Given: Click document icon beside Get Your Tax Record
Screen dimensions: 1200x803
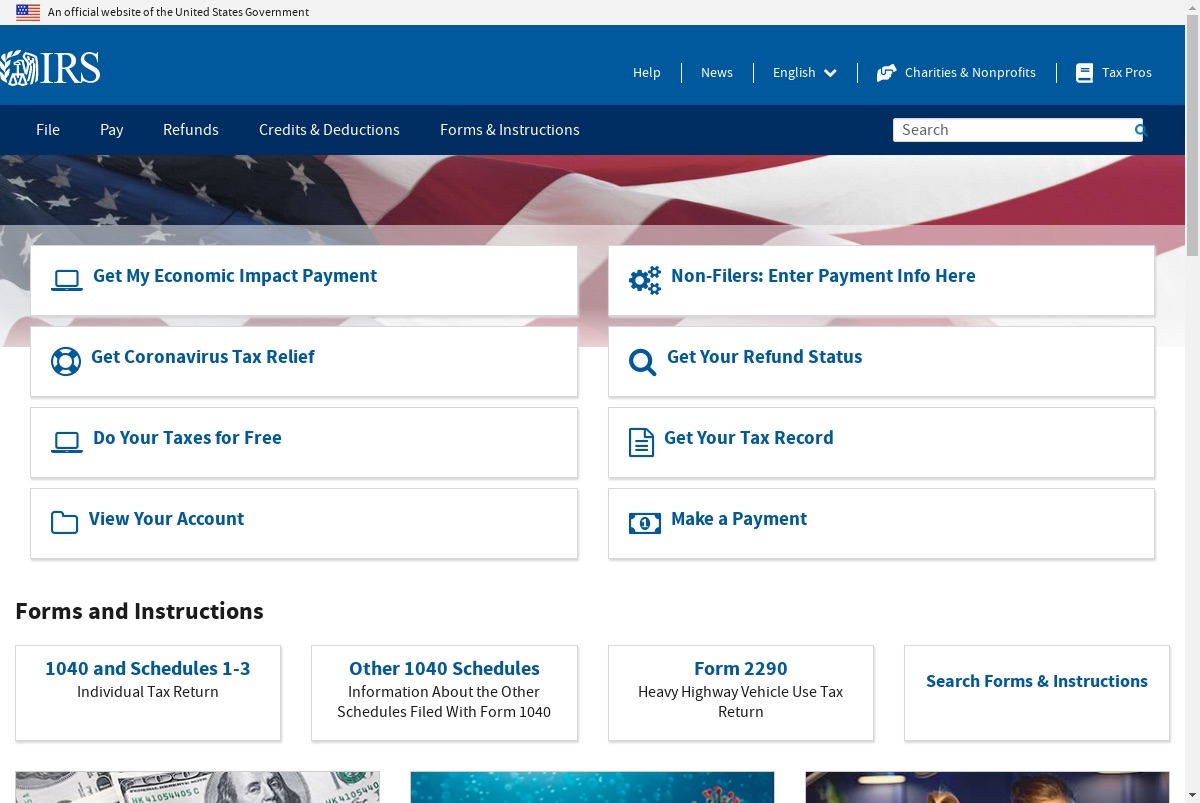Looking at the screenshot, I should tap(641, 442).
